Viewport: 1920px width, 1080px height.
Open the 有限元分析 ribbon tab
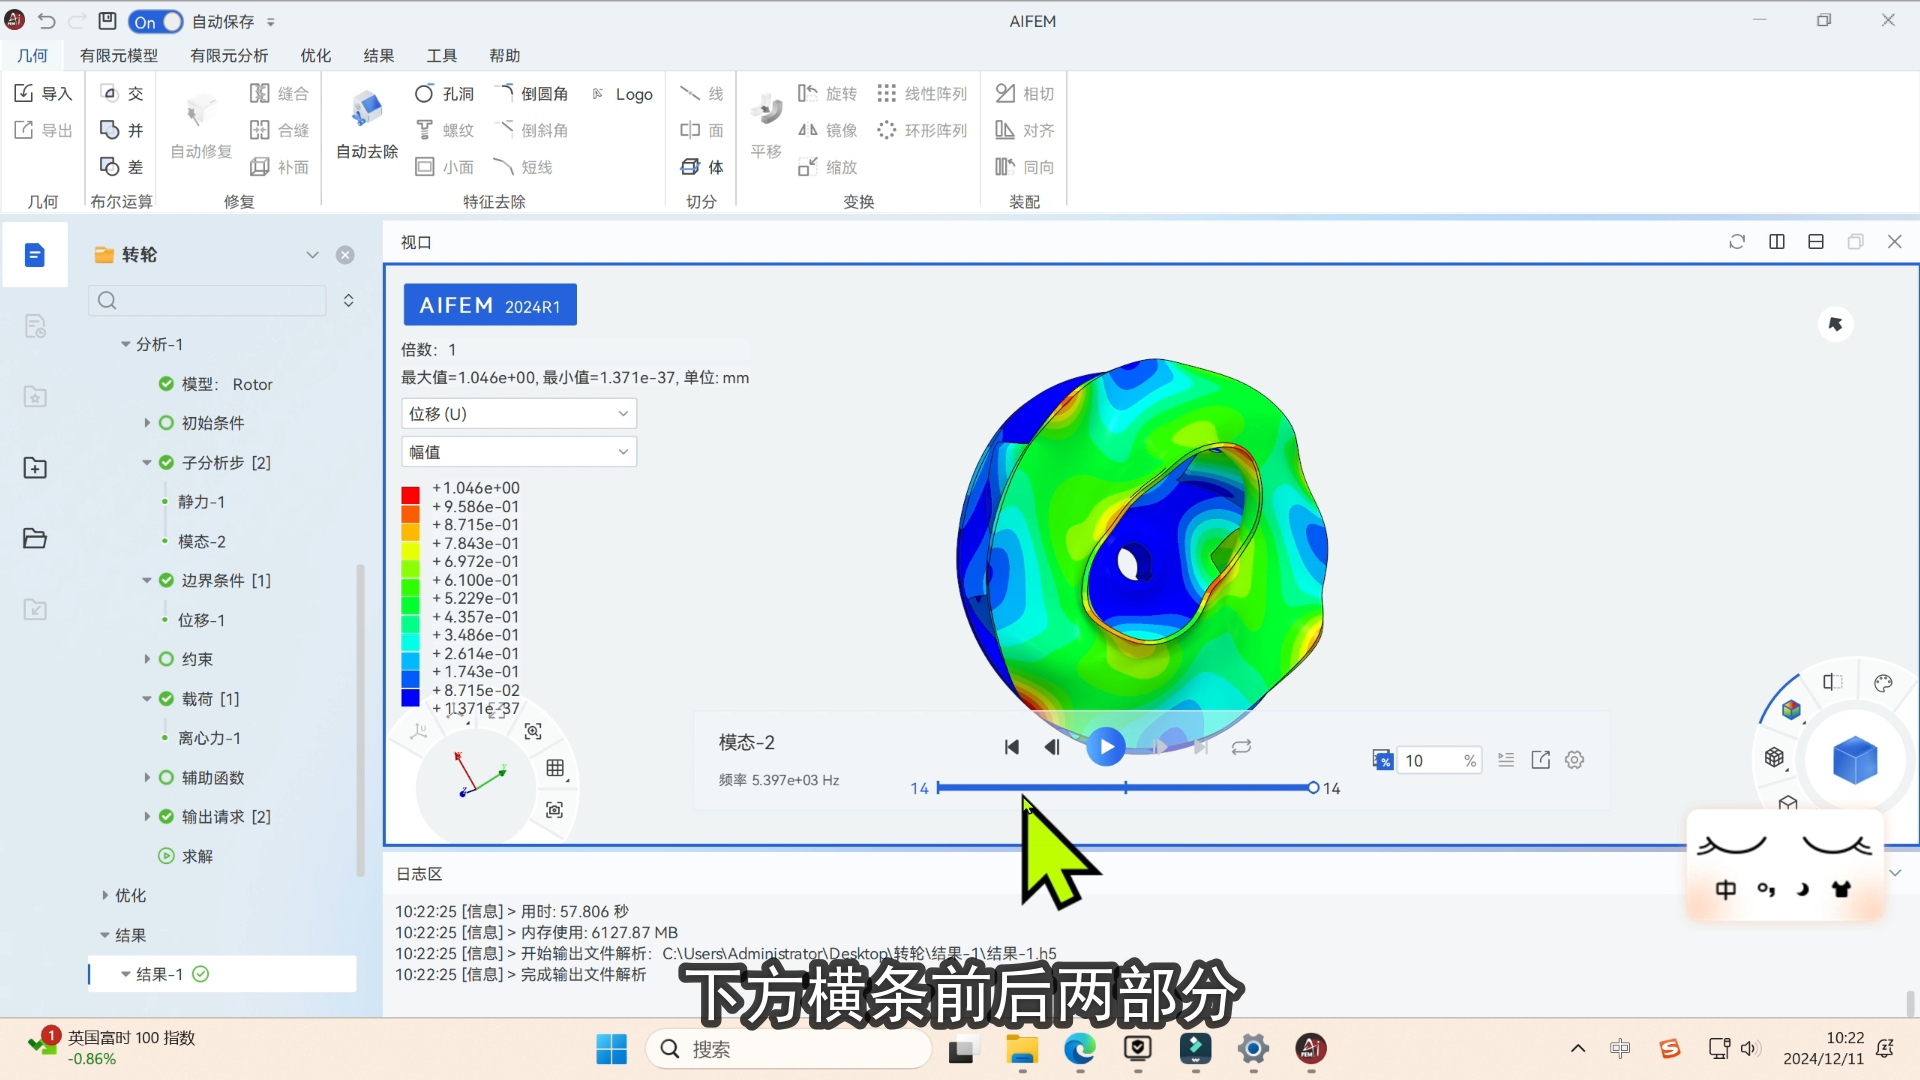(229, 56)
